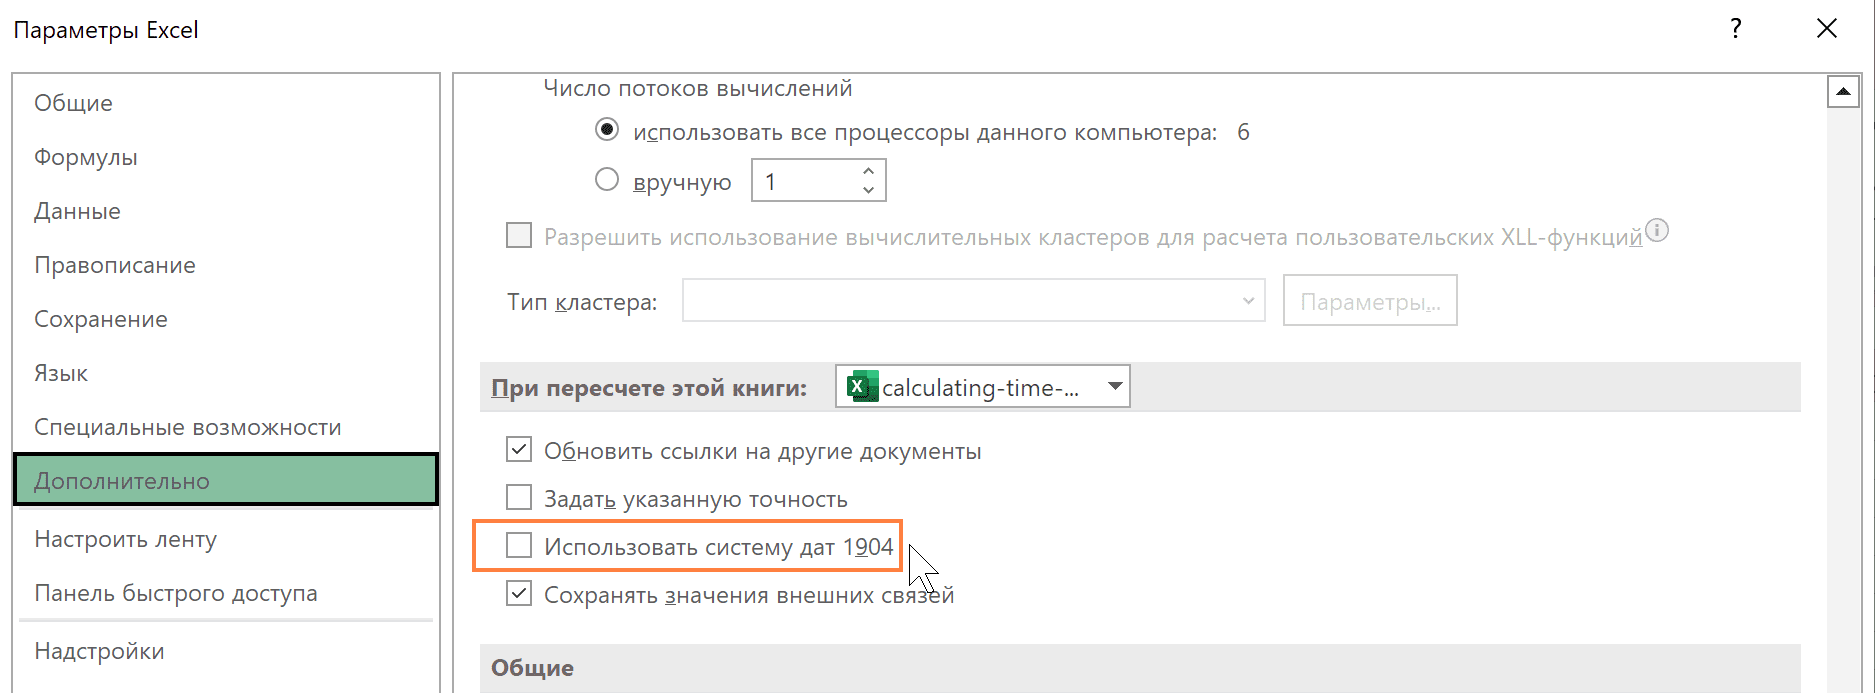This screenshot has width=1875, height=693.
Task: Close the Параметры Excel dialog
Action: click(1826, 29)
